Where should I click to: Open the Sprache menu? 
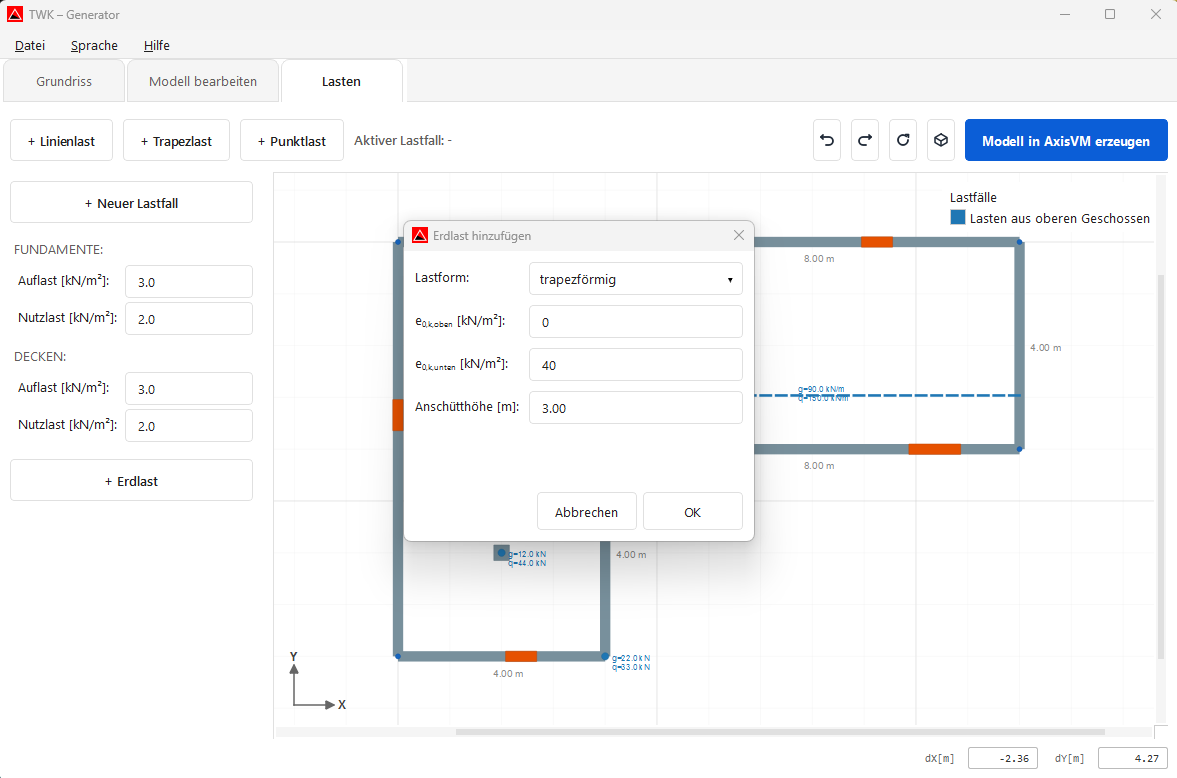click(x=94, y=45)
